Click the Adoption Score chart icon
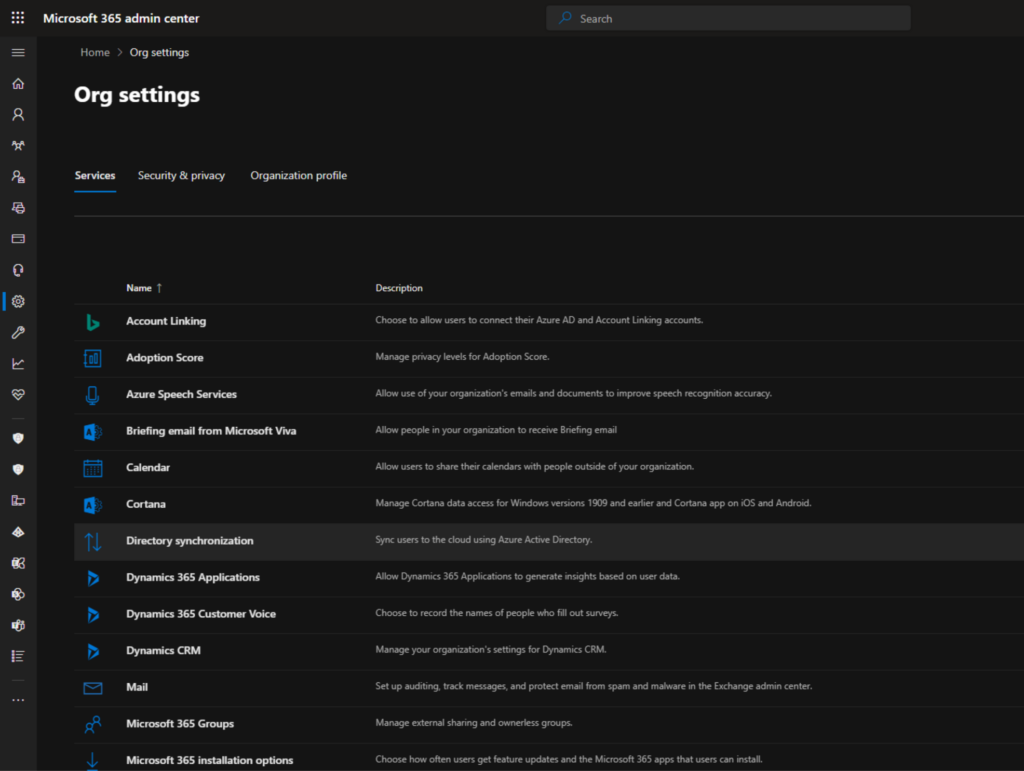Image resolution: width=1024 pixels, height=771 pixels. point(93,358)
